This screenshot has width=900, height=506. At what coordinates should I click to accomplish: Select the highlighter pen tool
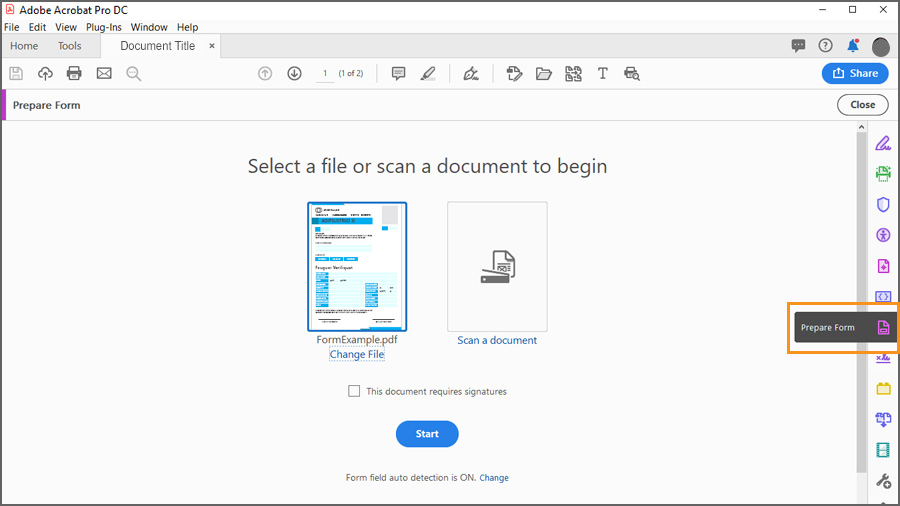tap(428, 73)
